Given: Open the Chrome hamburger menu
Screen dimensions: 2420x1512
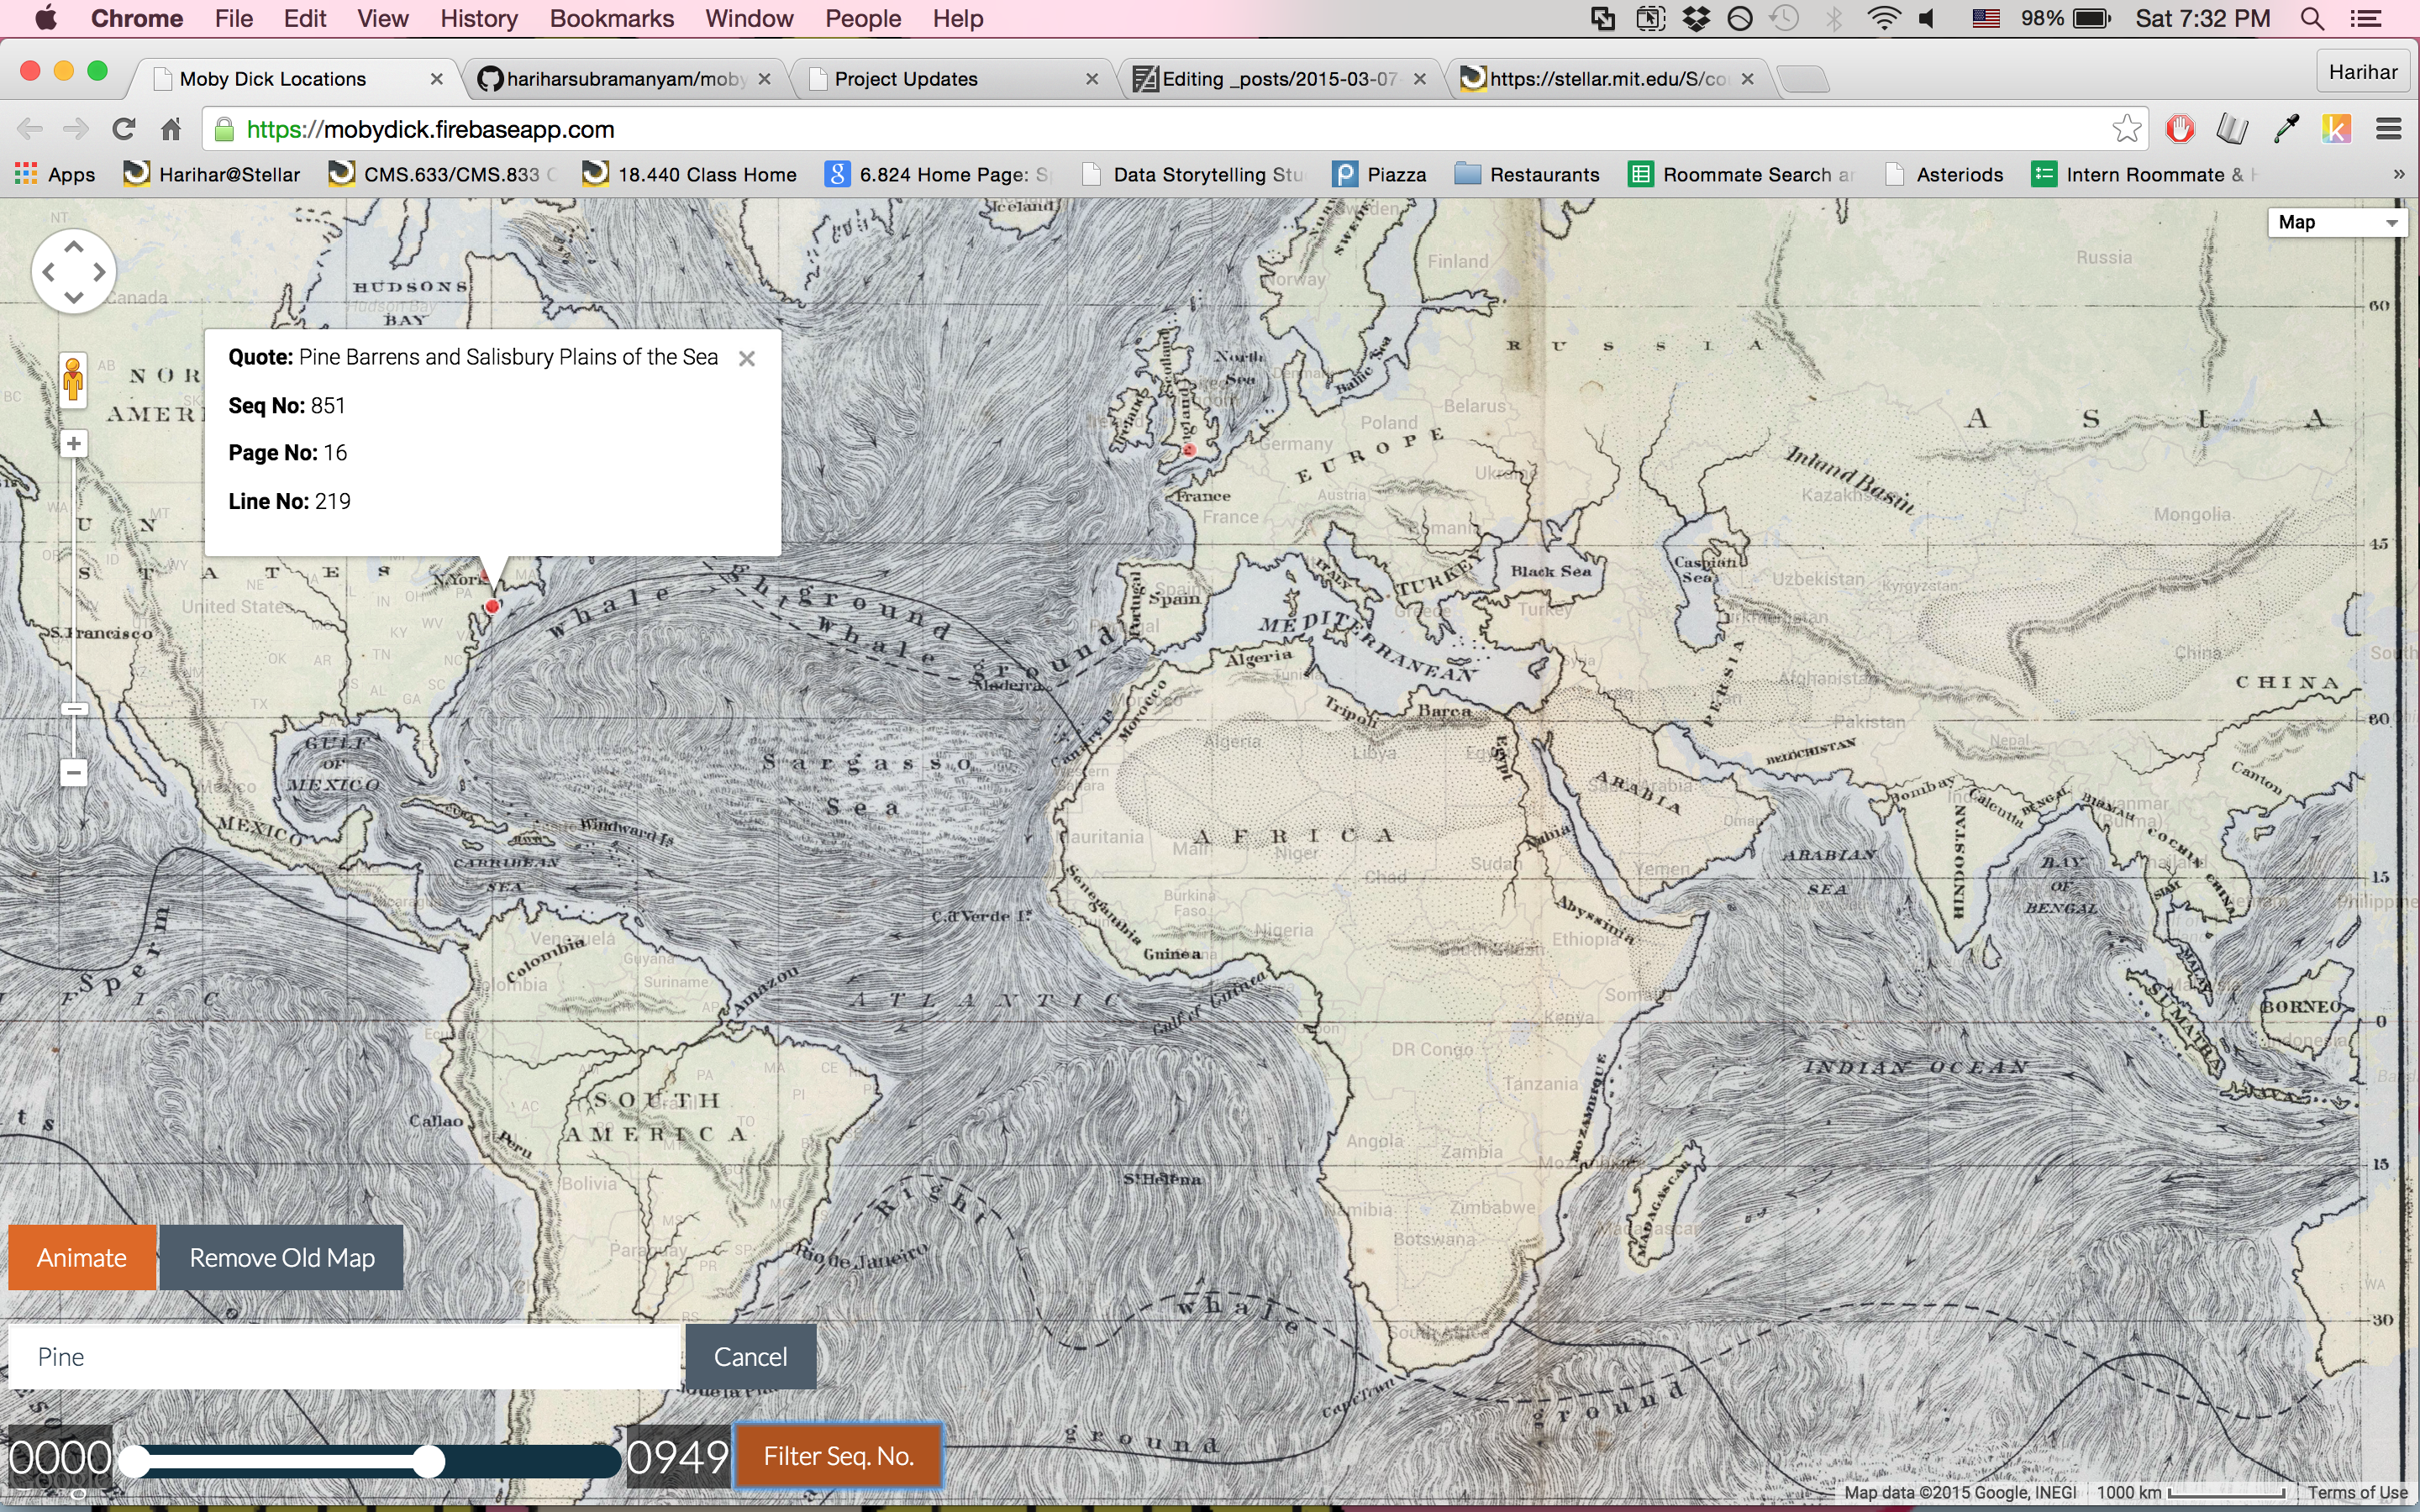Looking at the screenshot, I should point(2389,129).
